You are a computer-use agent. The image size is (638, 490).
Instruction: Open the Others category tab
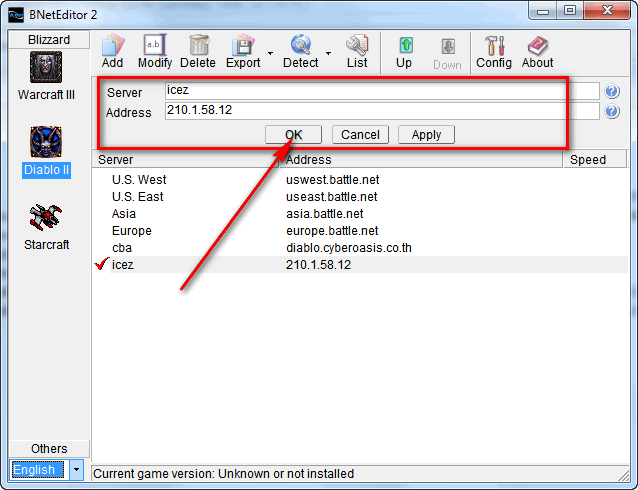(49, 448)
